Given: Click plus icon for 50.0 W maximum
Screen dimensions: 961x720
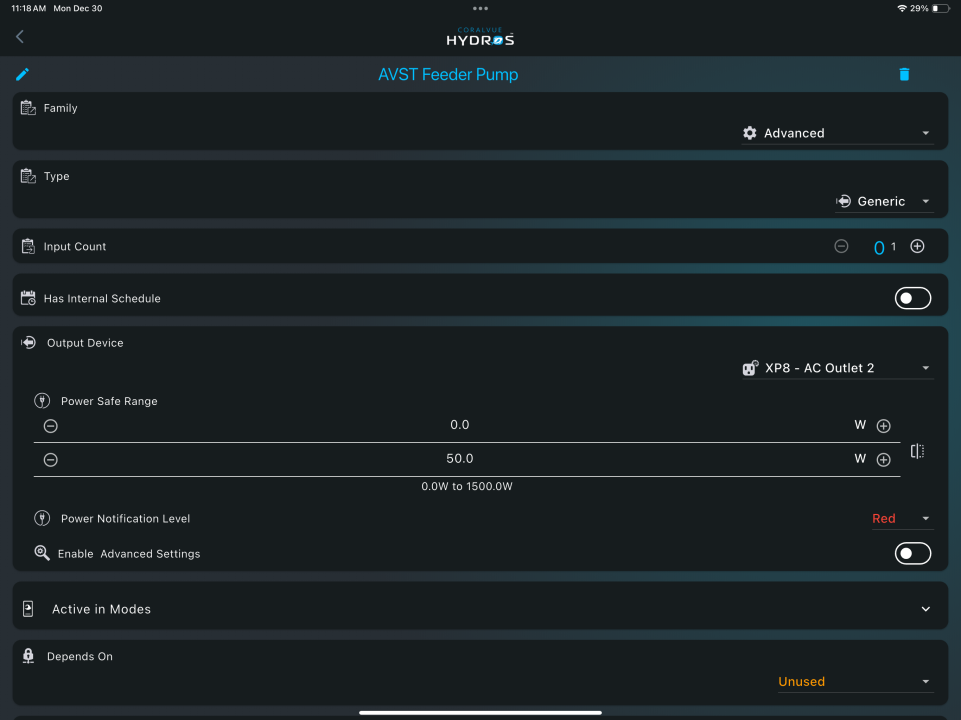Looking at the screenshot, I should 883,460.
